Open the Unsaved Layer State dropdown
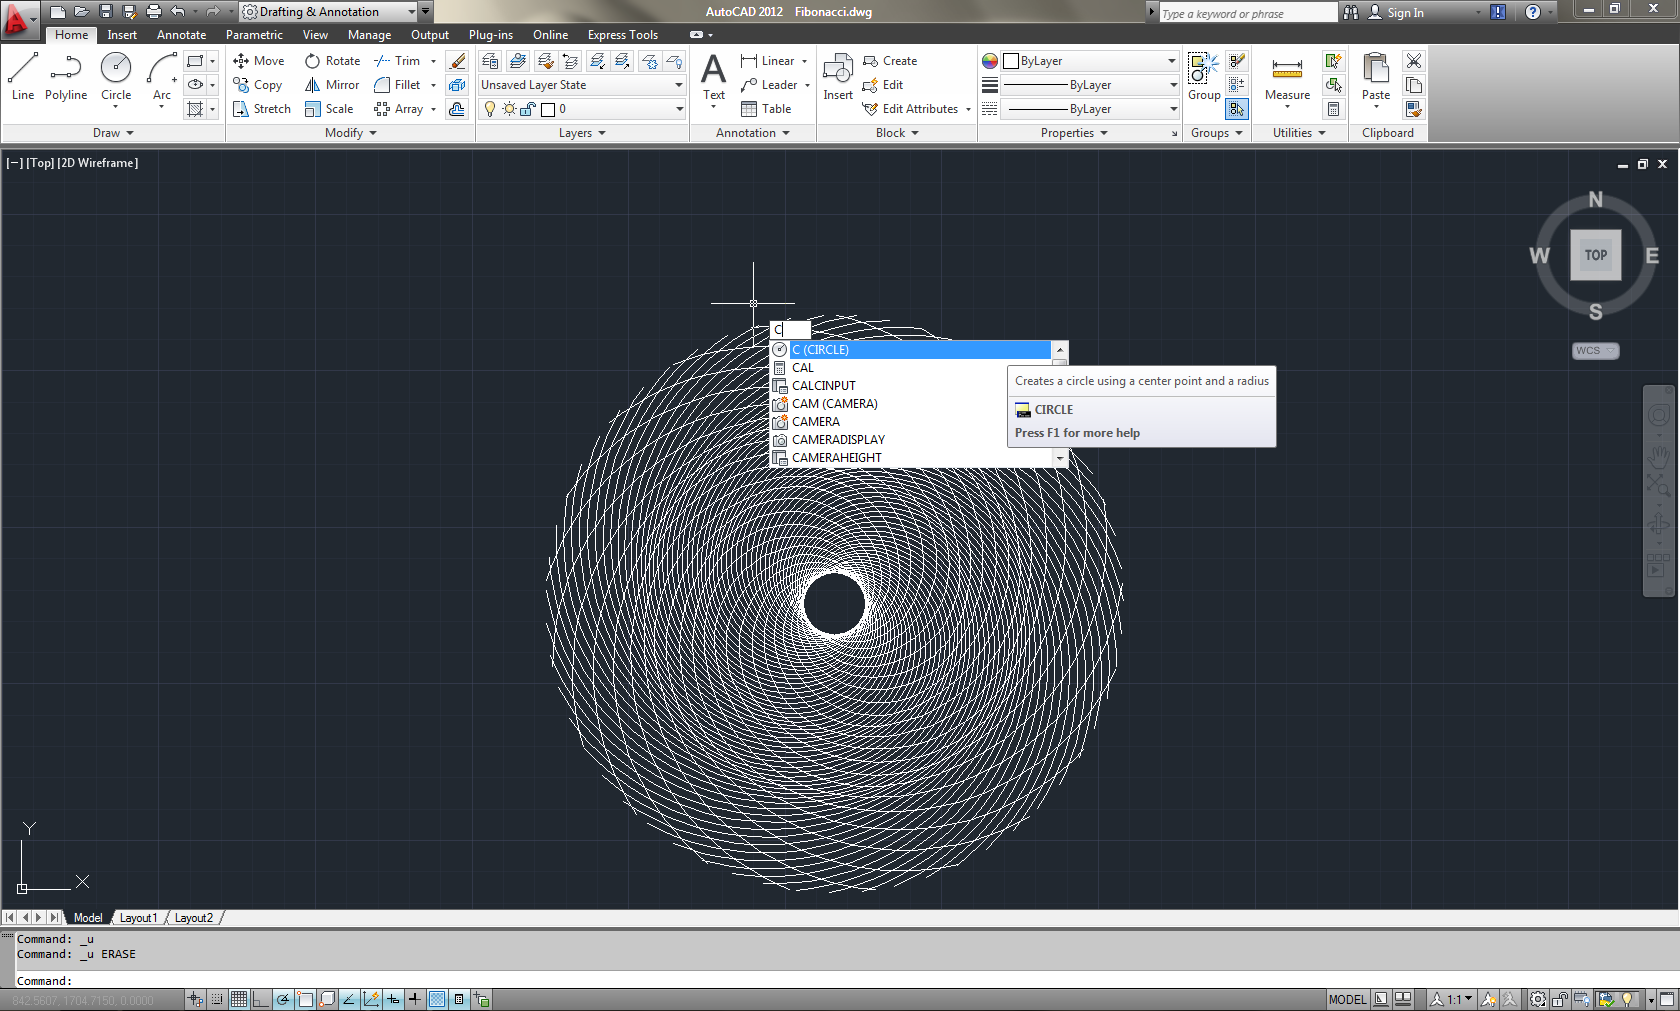 pos(582,85)
